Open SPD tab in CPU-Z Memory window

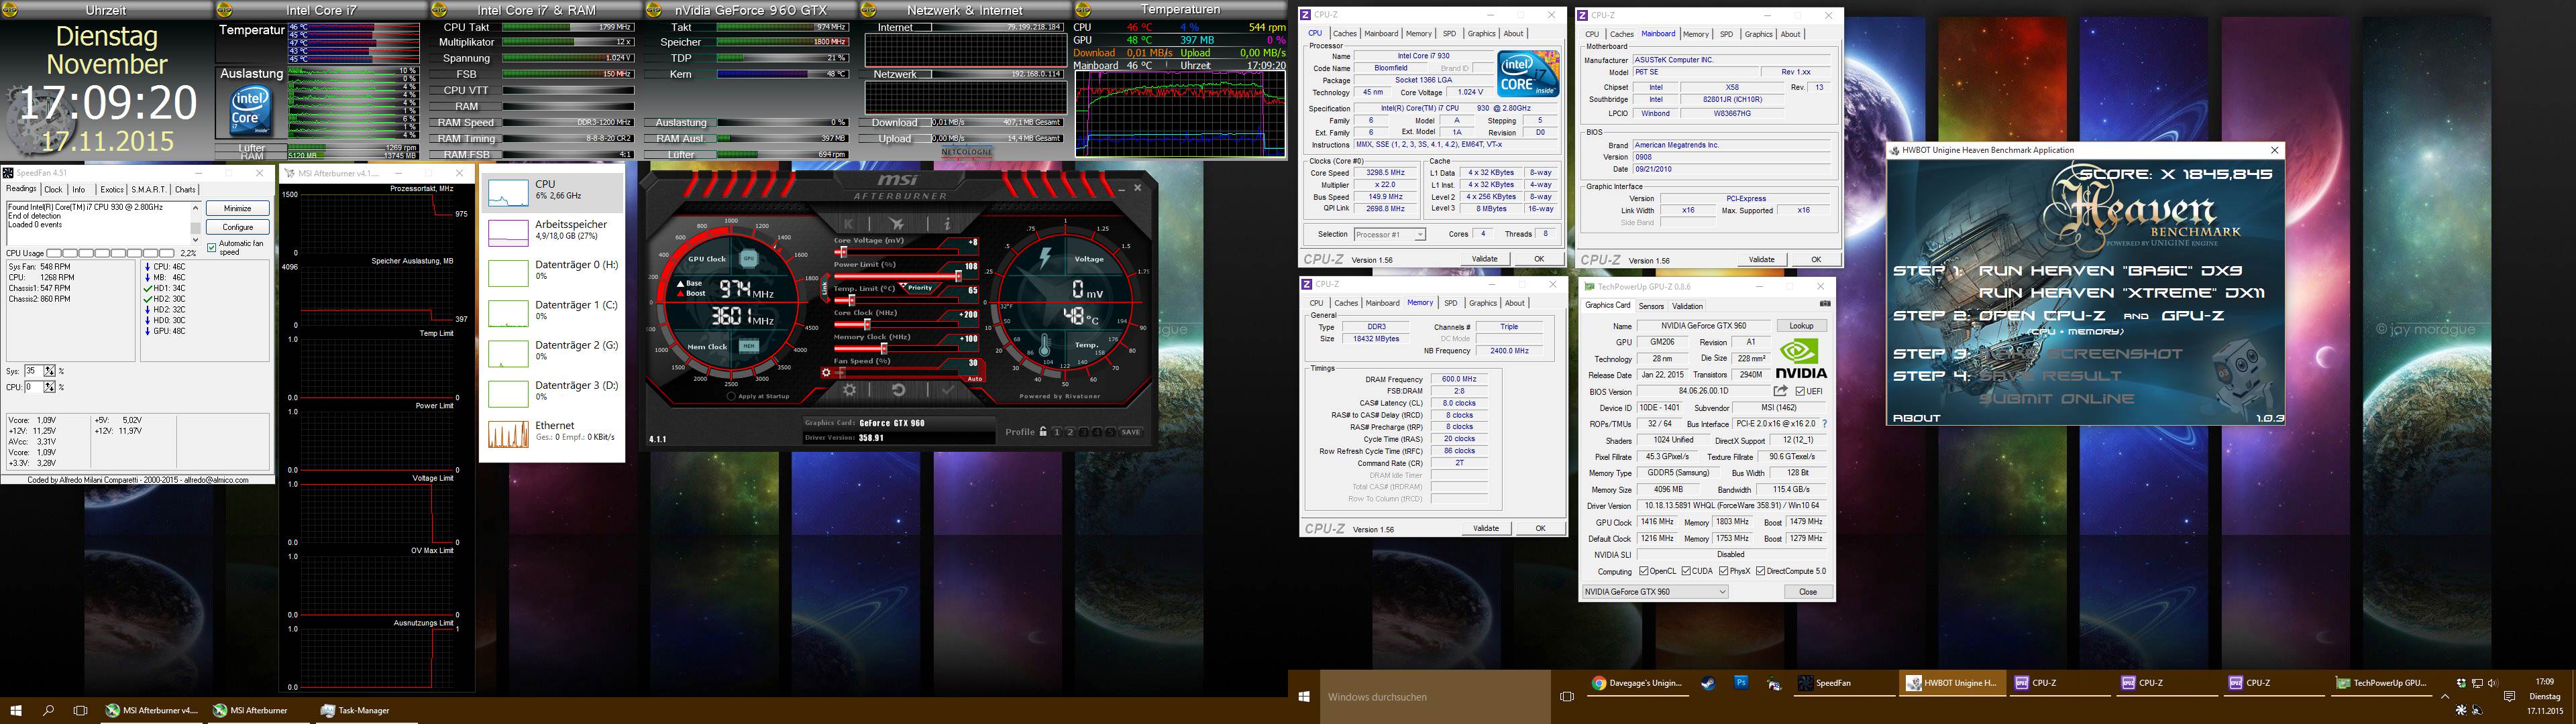tap(1451, 303)
